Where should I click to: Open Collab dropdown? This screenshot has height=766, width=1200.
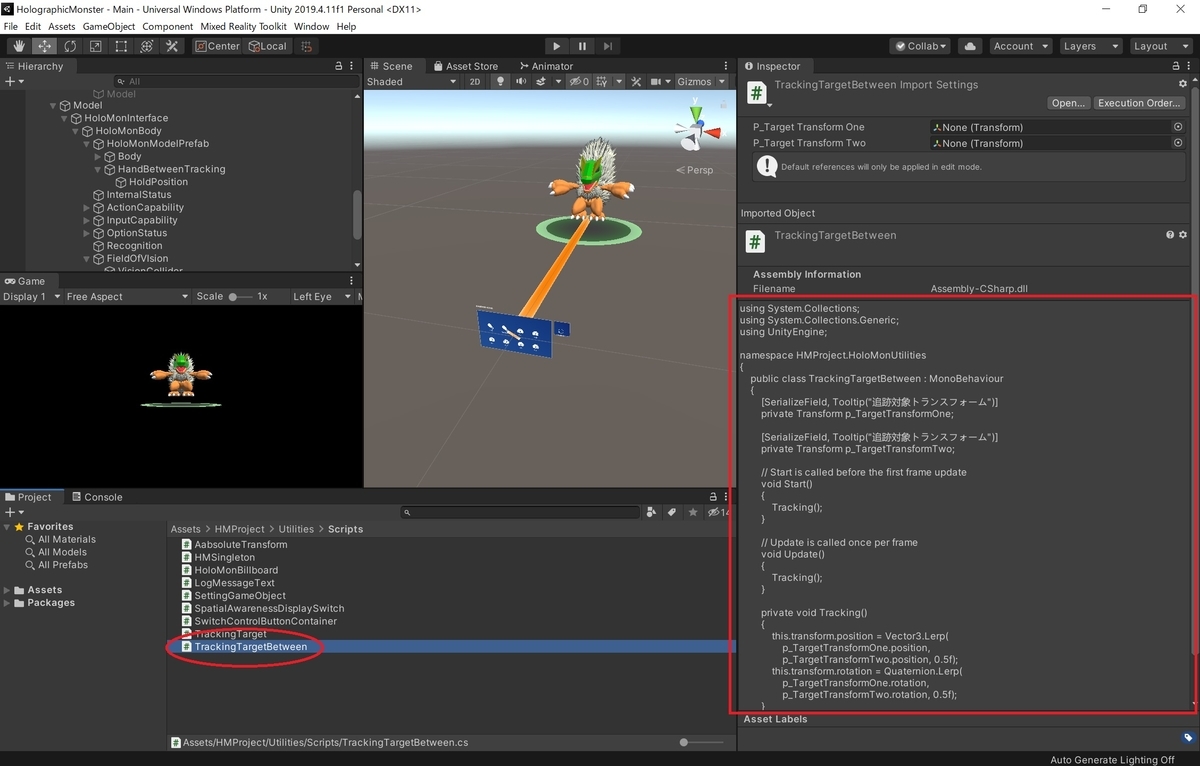pyautogui.click(x=920, y=46)
